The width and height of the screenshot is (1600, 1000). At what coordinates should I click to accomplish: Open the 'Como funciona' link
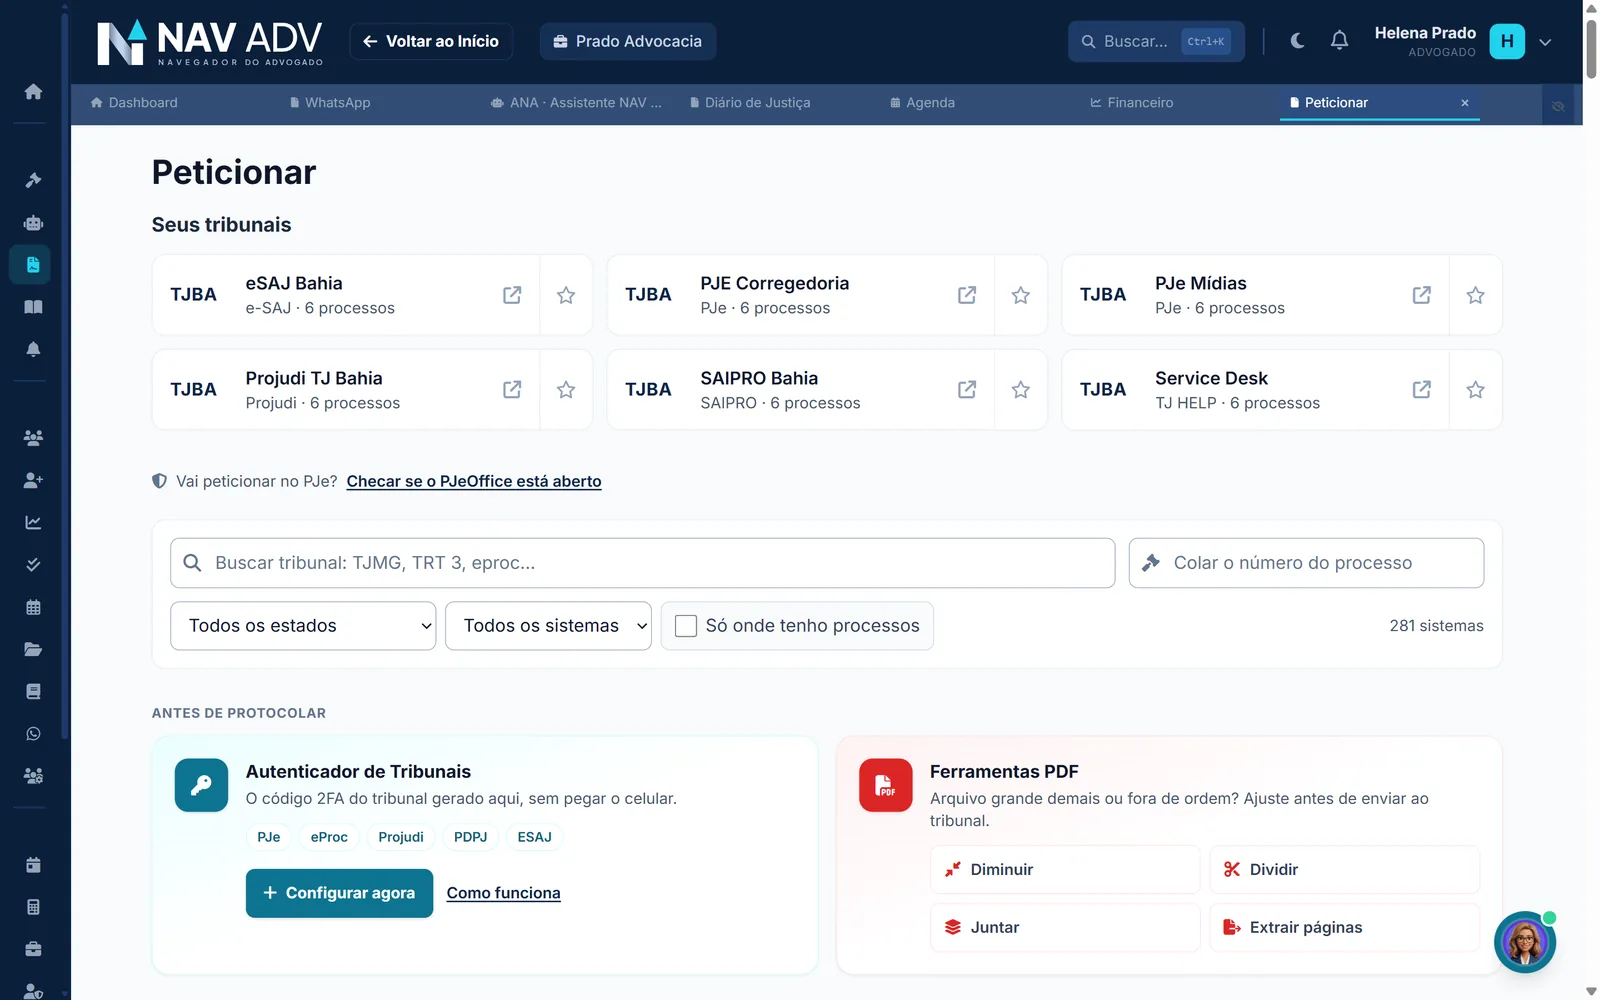tap(503, 893)
